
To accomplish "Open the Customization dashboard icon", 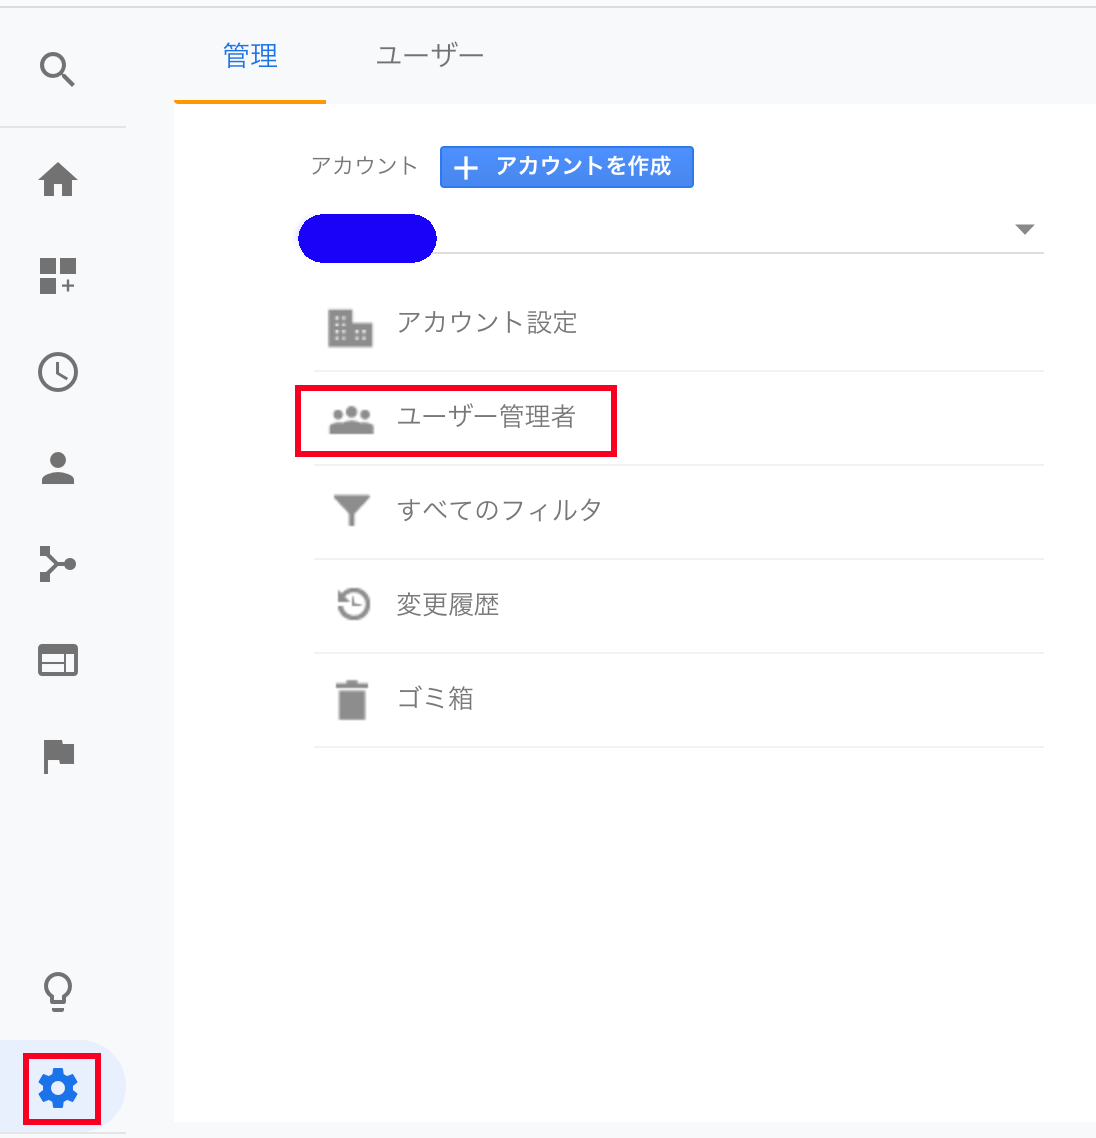I will pos(58,275).
